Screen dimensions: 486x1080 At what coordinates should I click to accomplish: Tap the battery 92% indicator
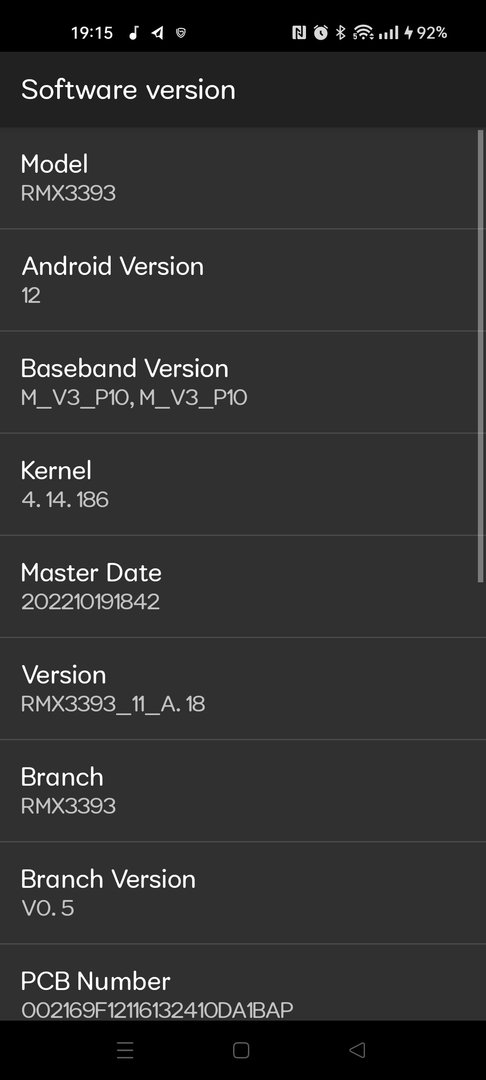coord(425,32)
